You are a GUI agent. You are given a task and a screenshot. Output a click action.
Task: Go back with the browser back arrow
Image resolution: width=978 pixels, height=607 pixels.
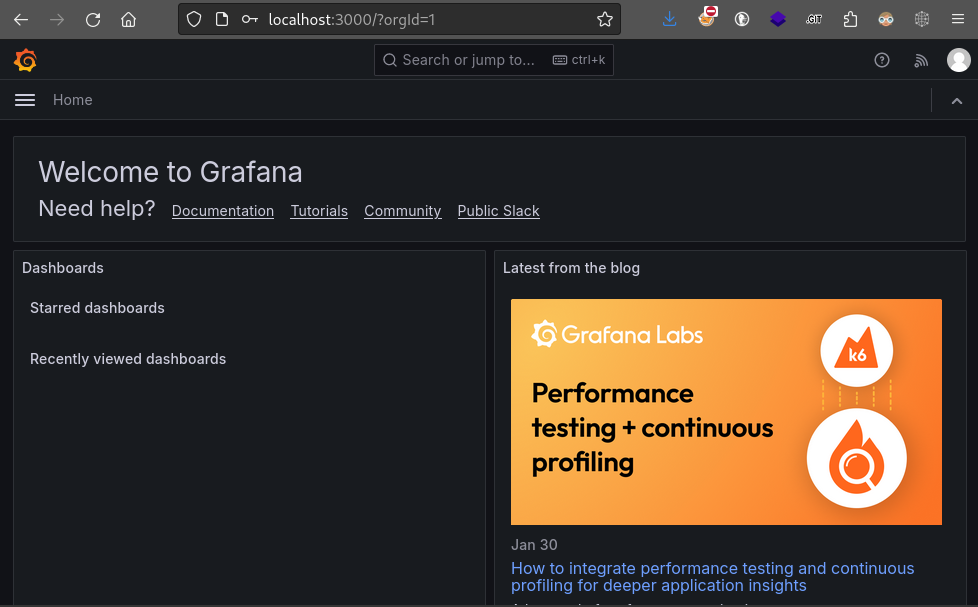pyautogui.click(x=21, y=19)
